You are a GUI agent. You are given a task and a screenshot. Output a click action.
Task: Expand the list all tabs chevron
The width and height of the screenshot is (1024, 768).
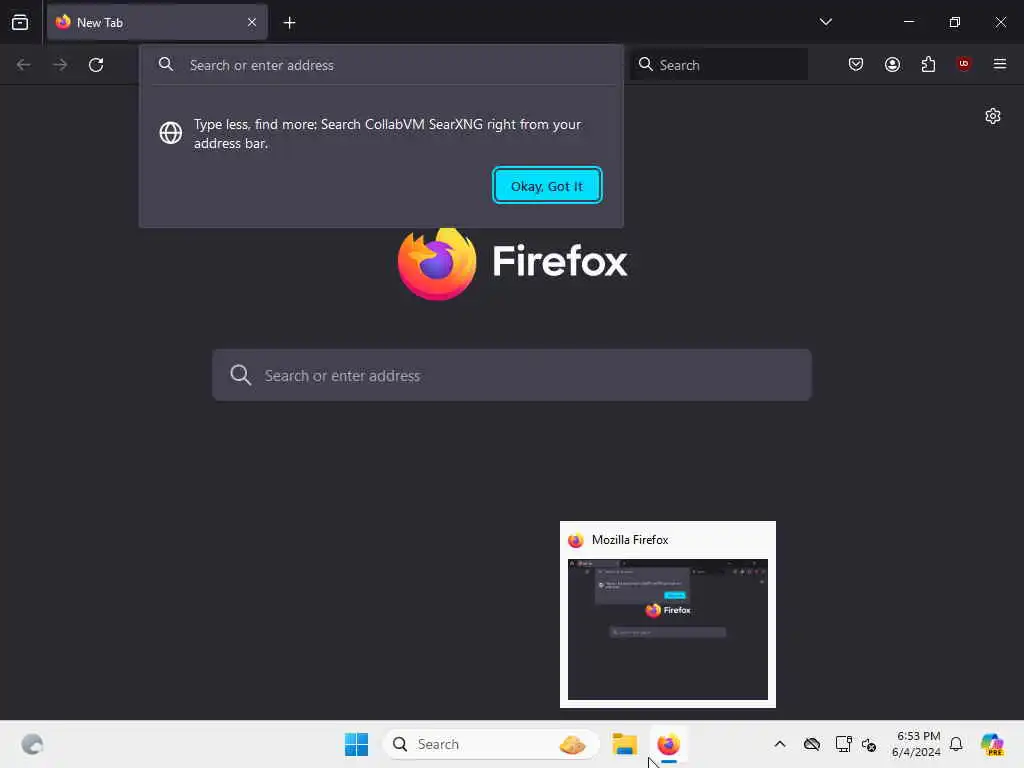pyautogui.click(x=825, y=22)
